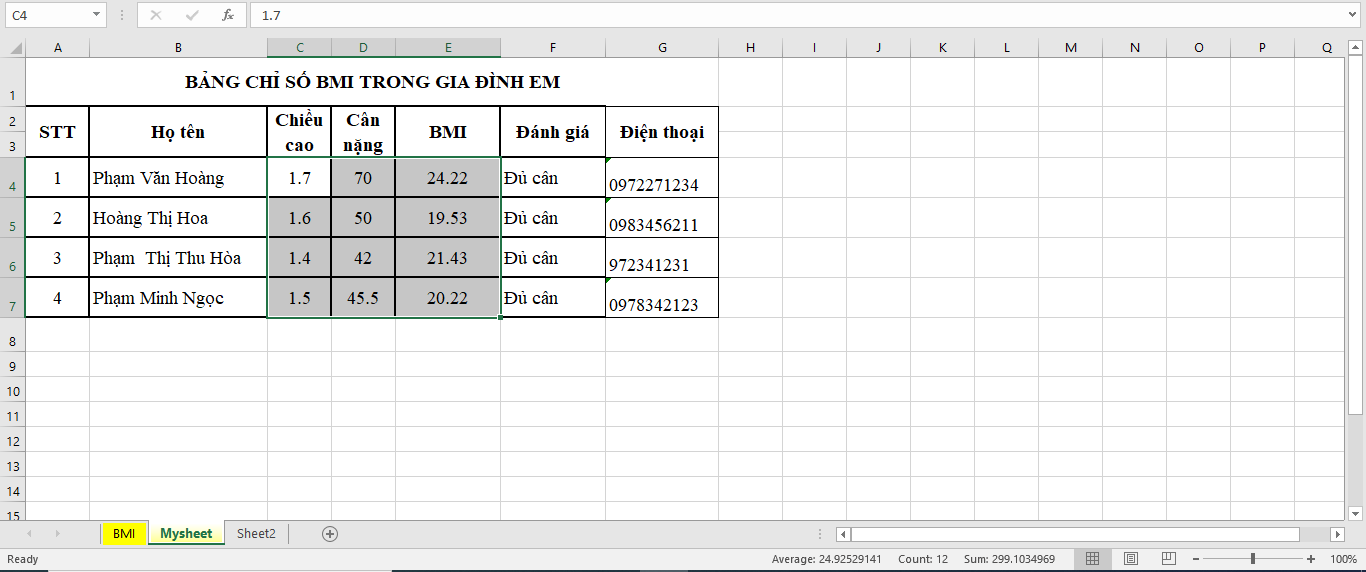This screenshot has width=1366, height=572.
Task: Click phone number 972341231
Action: 662,258
